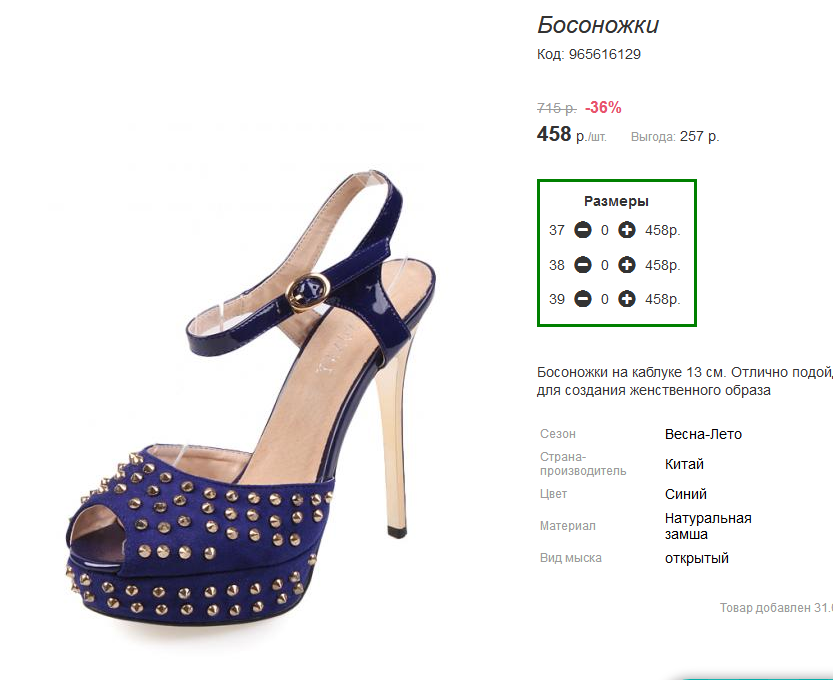The image size is (833, 680).
Task: Decrease quantity for size 37
Action: [x=583, y=230]
